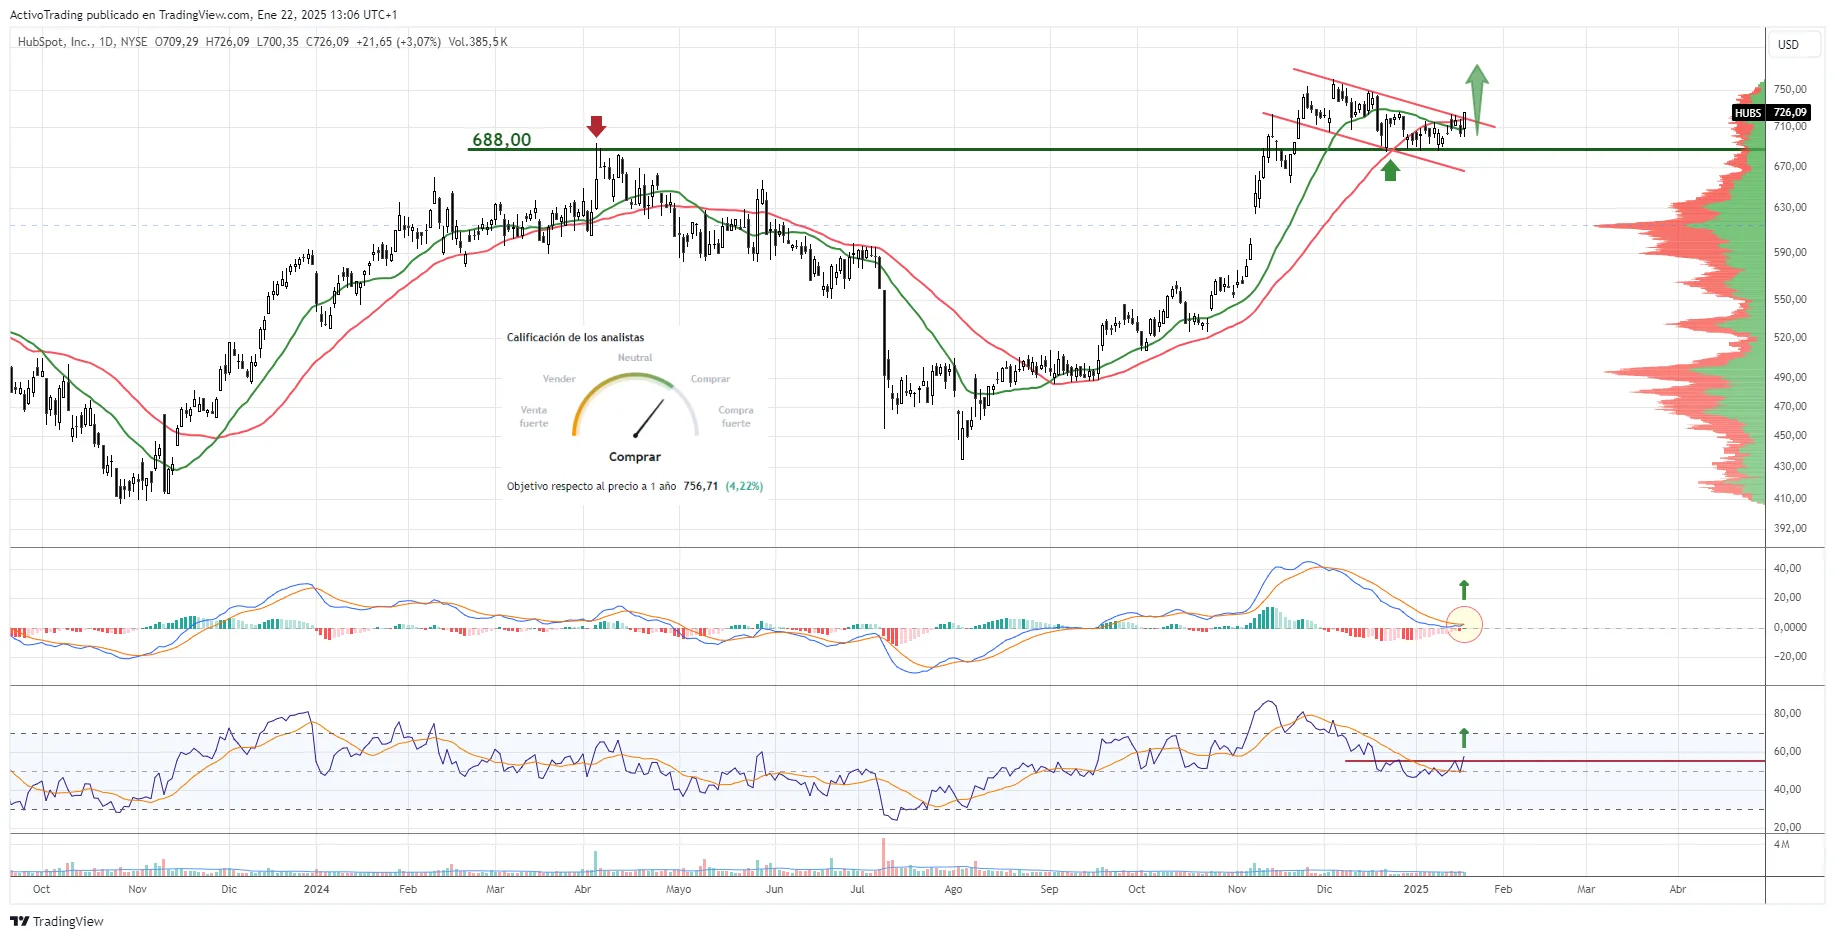Open the USD currency selector

(x=1788, y=45)
